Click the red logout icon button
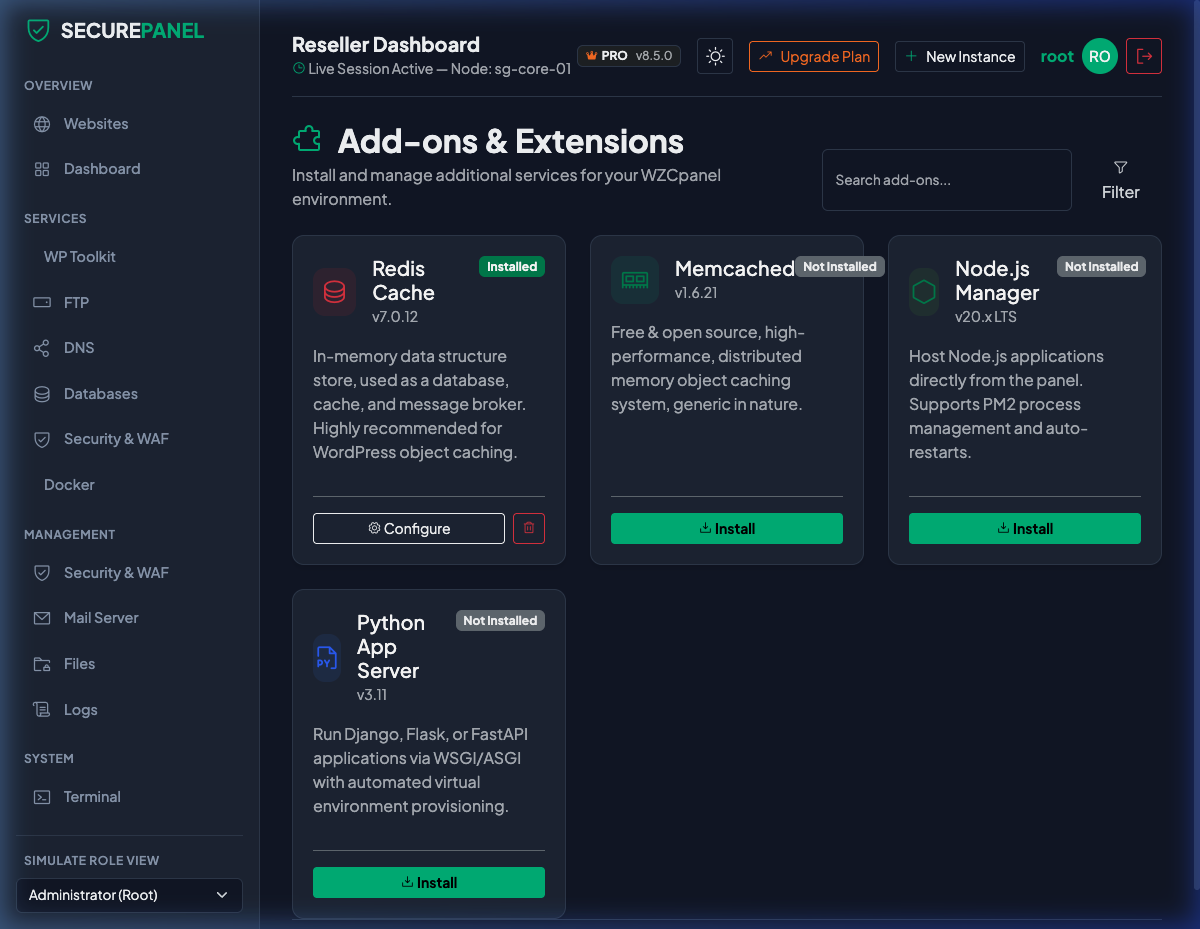1200x929 pixels. [1144, 56]
